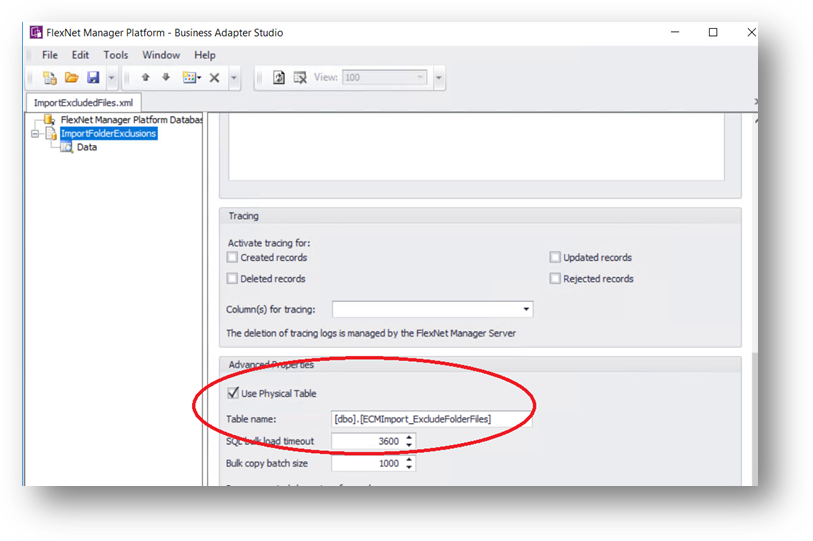The height and width of the screenshot is (541, 813).
Task: Open the add-item dropdown arrow in toolbar
Action: click(199, 78)
